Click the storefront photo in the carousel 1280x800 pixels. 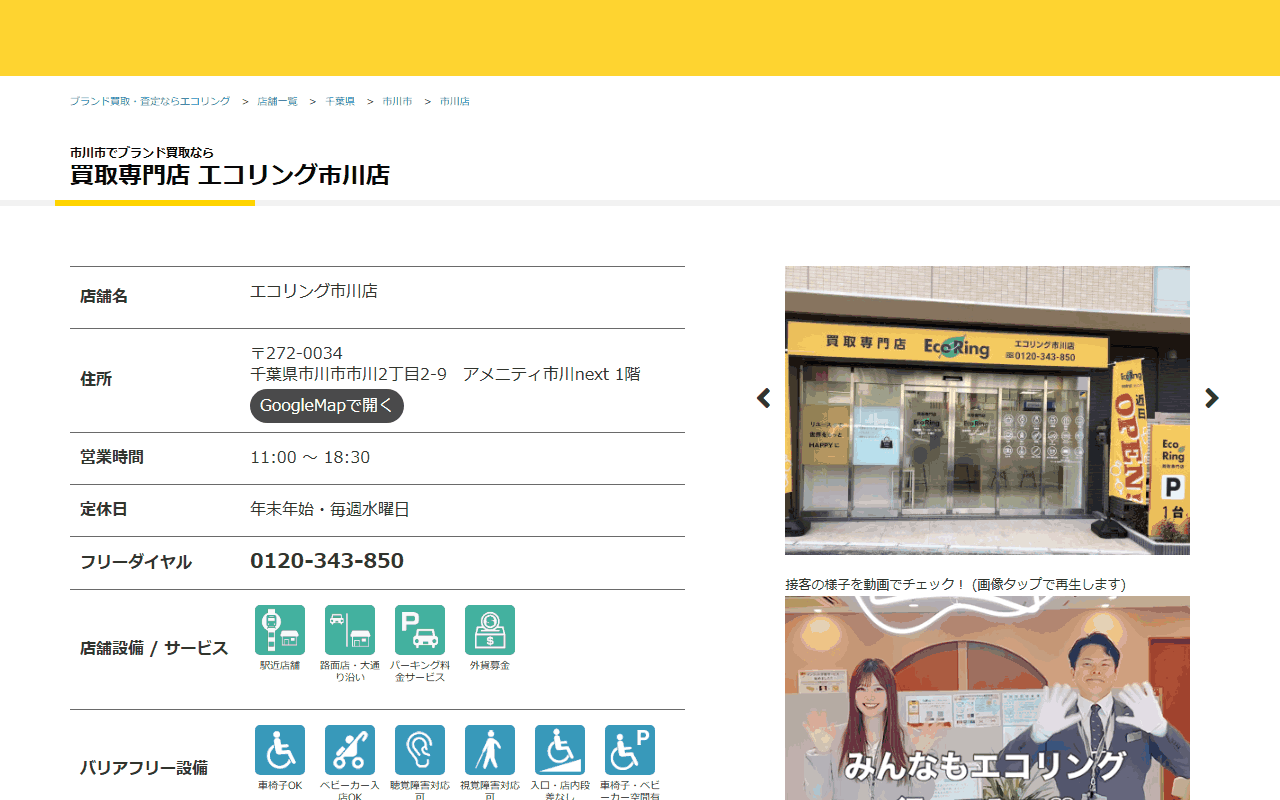pyautogui.click(x=987, y=410)
